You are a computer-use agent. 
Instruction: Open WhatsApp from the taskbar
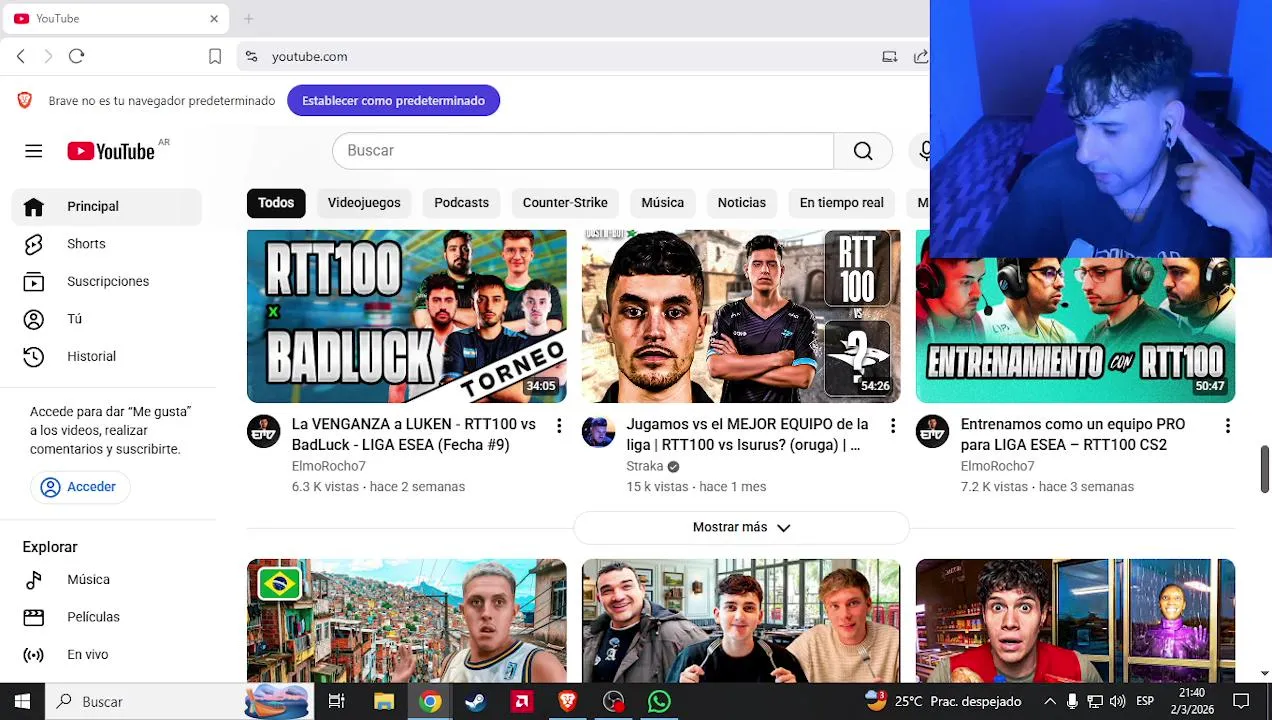[659, 701]
